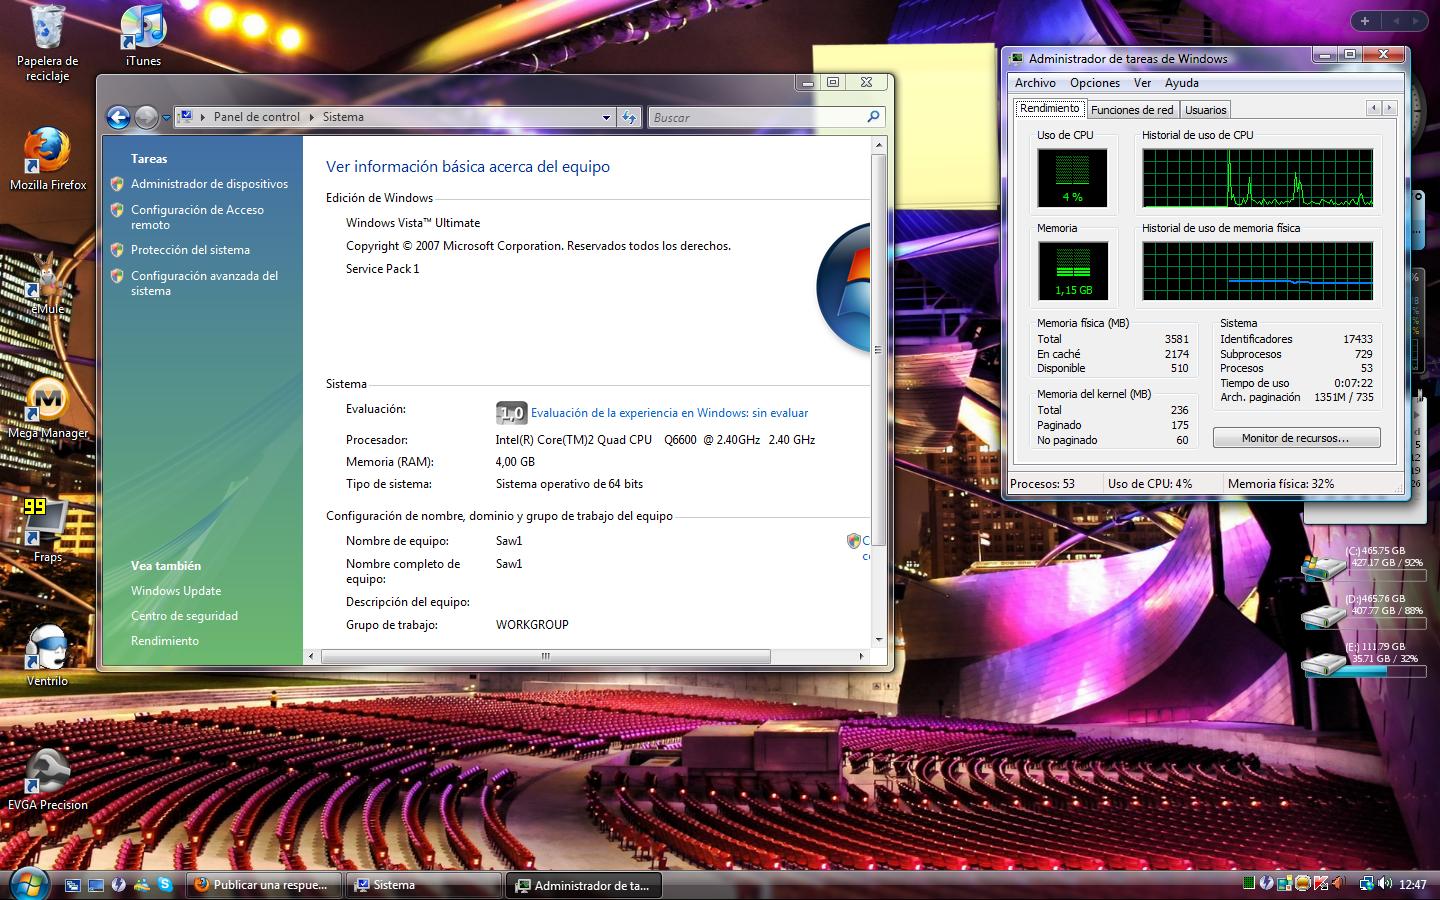Screen dimensions: 1440x900
Task: Click the Publicar una respuesta taskbar button
Action: click(264, 885)
